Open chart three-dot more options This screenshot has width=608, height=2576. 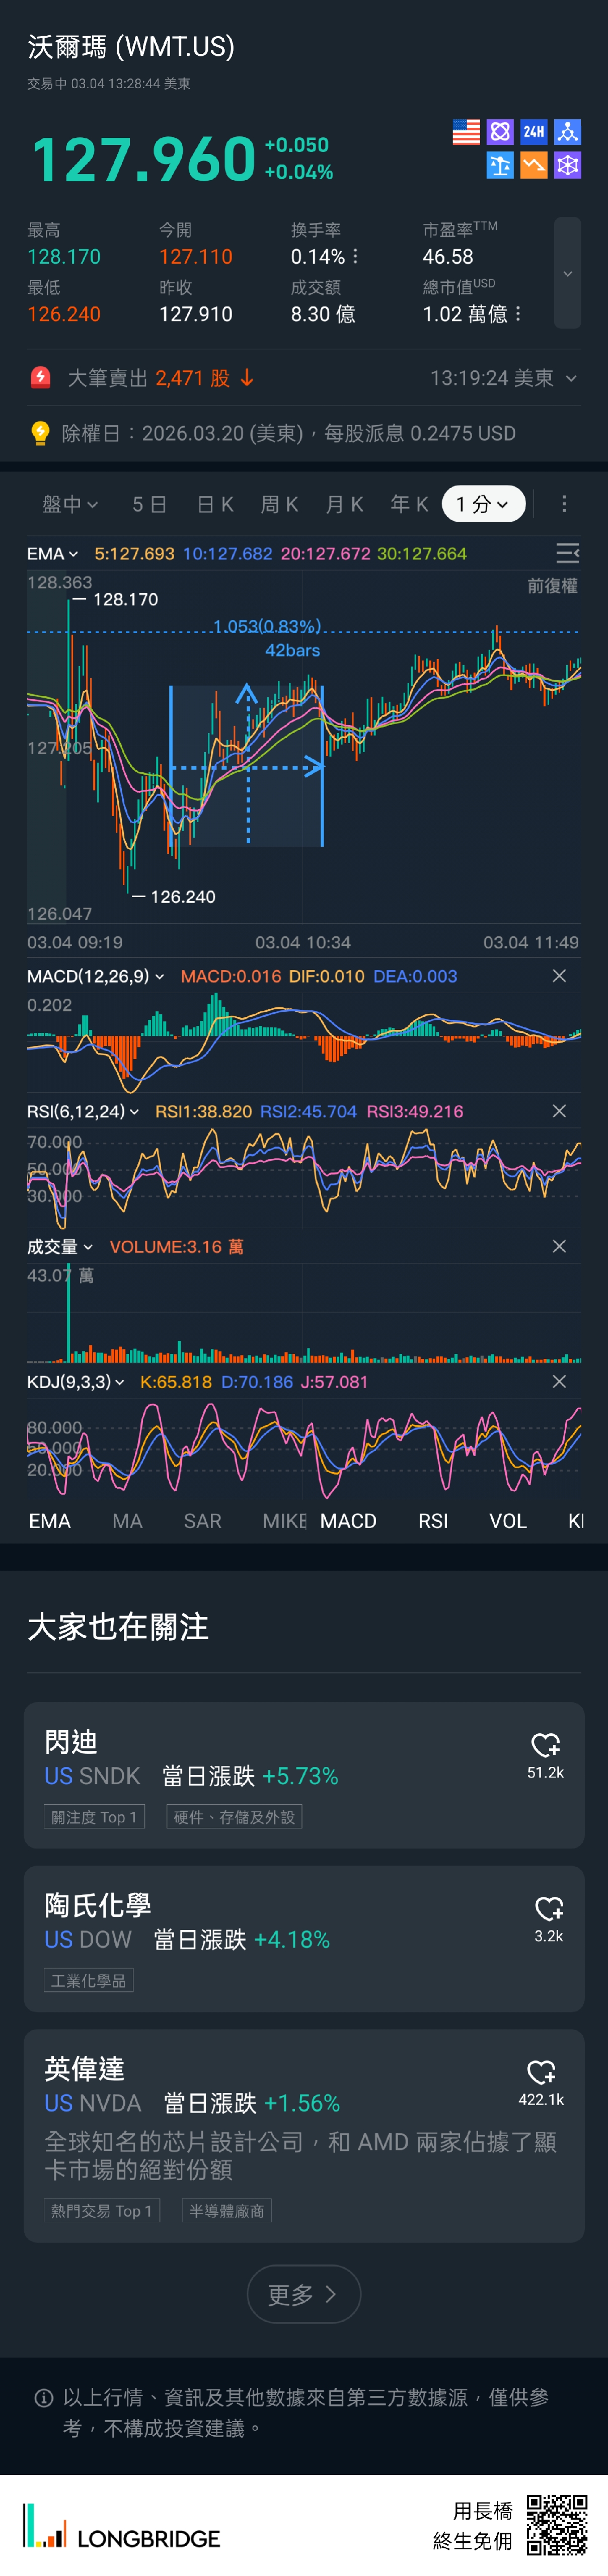tap(564, 504)
